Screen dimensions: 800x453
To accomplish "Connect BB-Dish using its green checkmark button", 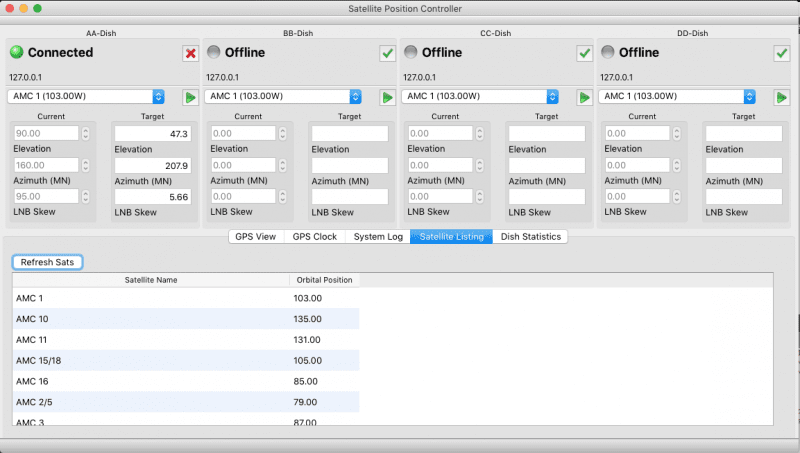I will click(x=388, y=53).
